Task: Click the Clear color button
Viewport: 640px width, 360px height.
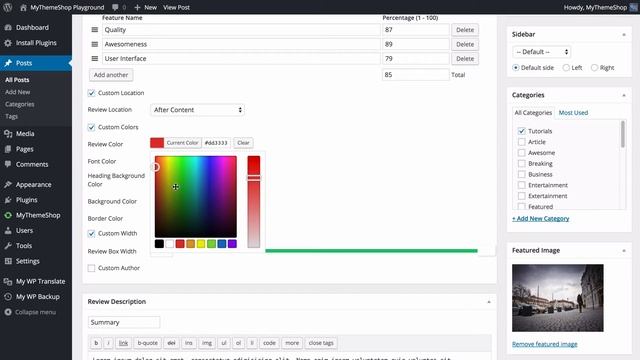Action: pyautogui.click(x=243, y=143)
